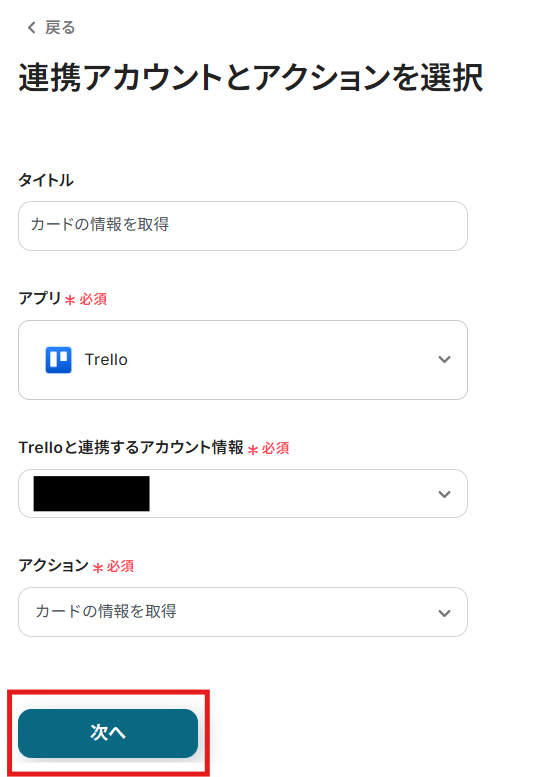Click the アクション field label
This screenshot has height=777, width=538.
click(54, 565)
